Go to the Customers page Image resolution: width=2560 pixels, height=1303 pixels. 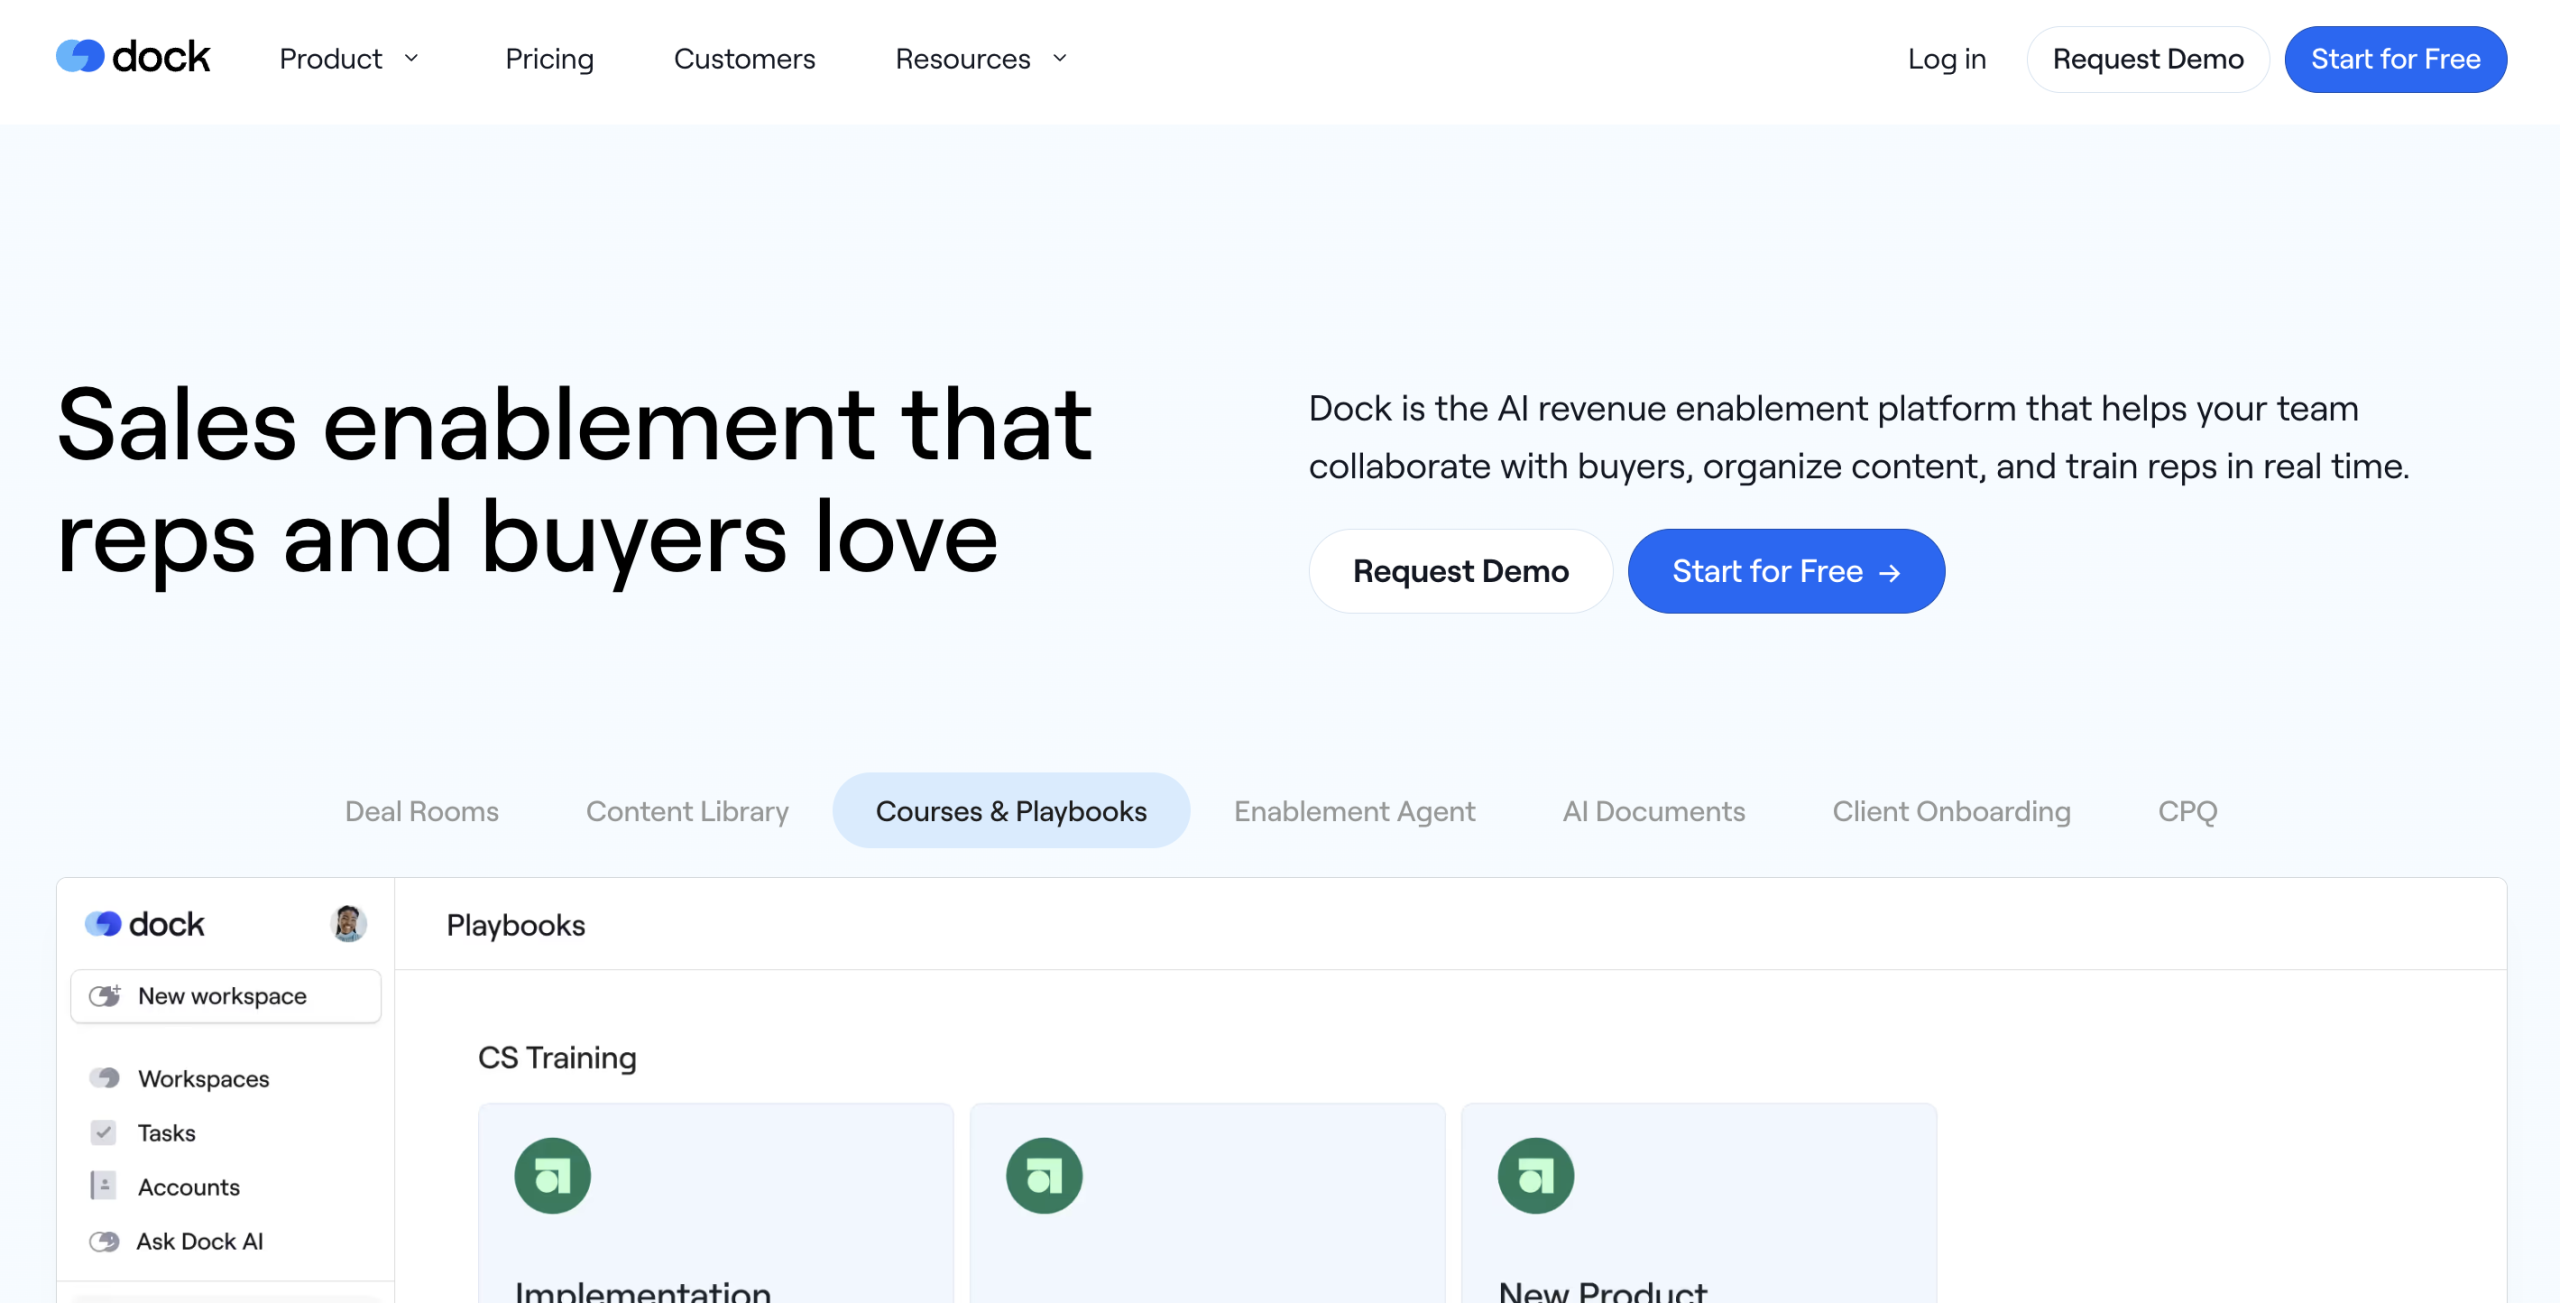tap(744, 59)
